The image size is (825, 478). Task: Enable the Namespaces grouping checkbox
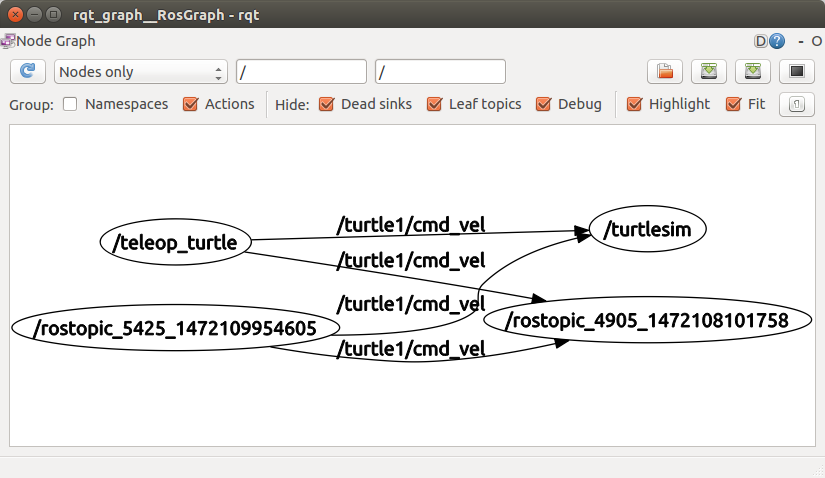tap(71, 104)
